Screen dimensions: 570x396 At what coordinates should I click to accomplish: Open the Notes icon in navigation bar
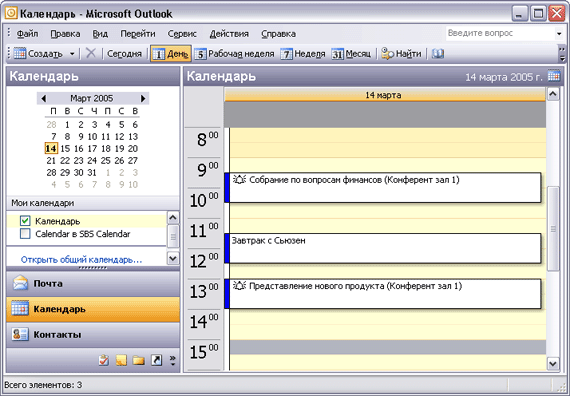coord(121,360)
